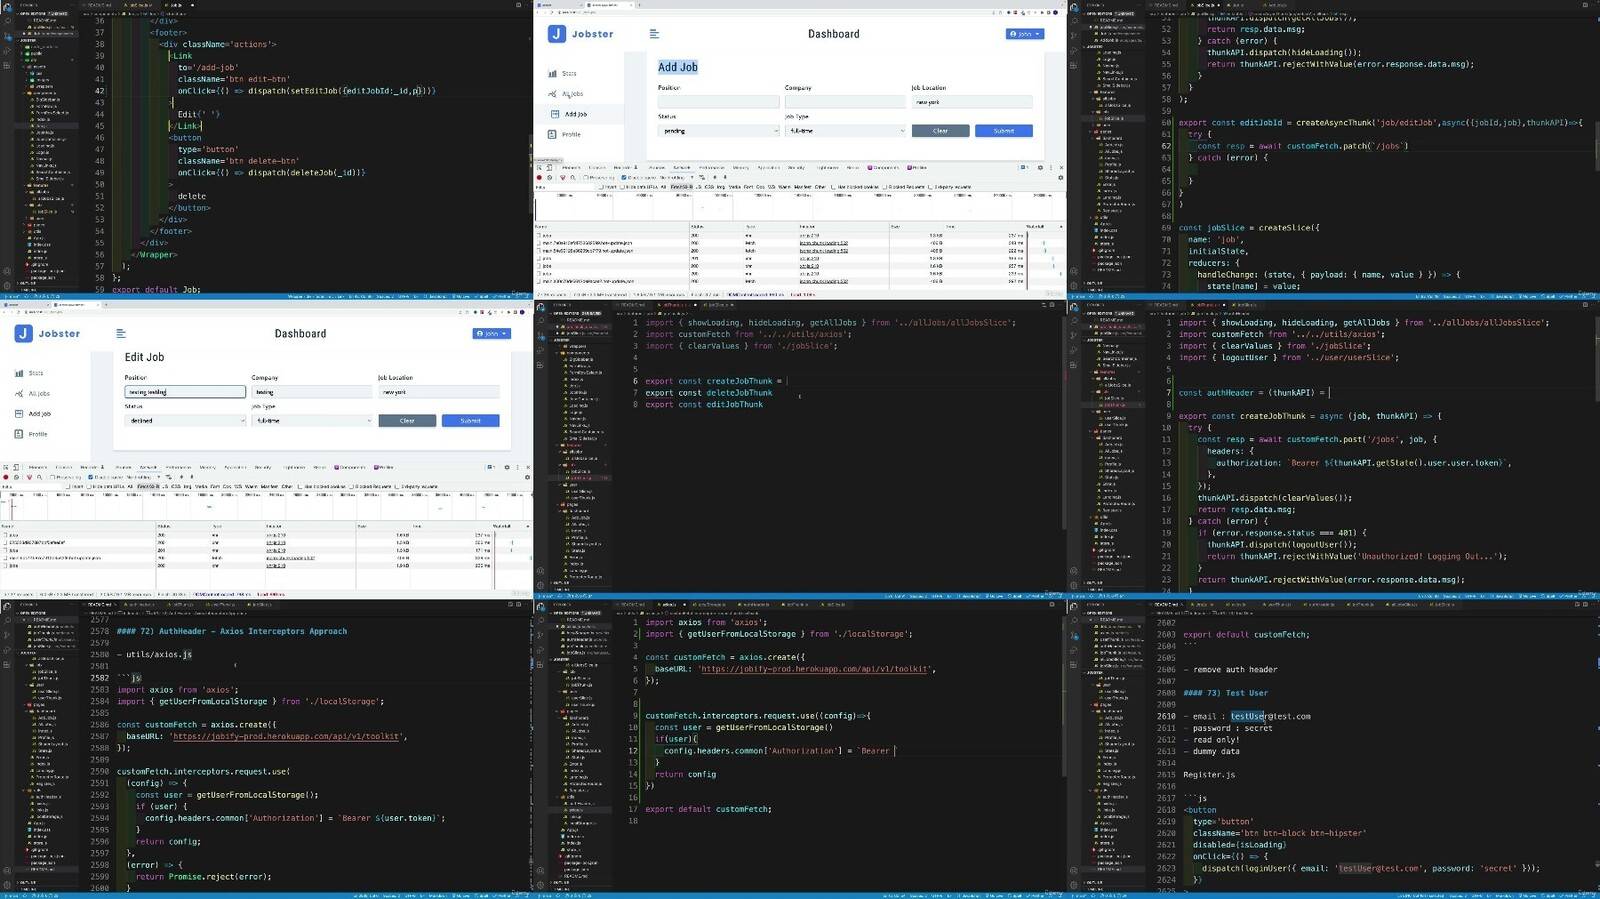
Task: Click red record button in Edit Job DevTools
Action: click(x=6, y=477)
